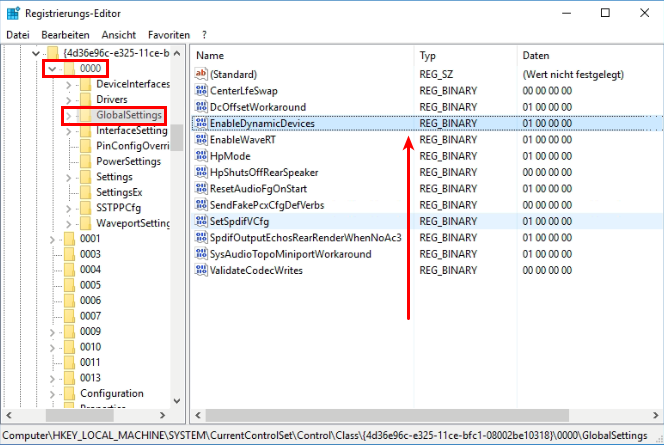
Task: Click tree pane horizontal scroll right arrow
Action: point(162,415)
